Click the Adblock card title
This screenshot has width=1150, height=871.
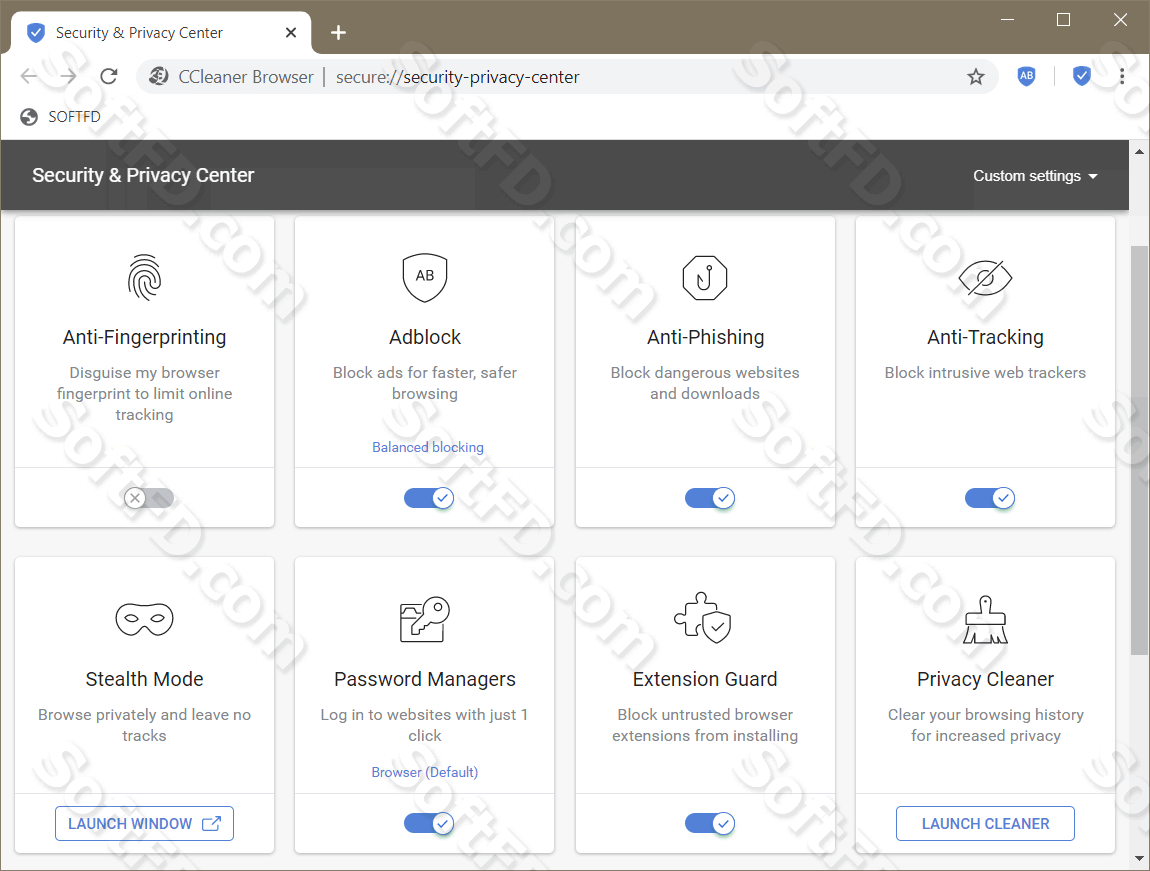click(425, 337)
